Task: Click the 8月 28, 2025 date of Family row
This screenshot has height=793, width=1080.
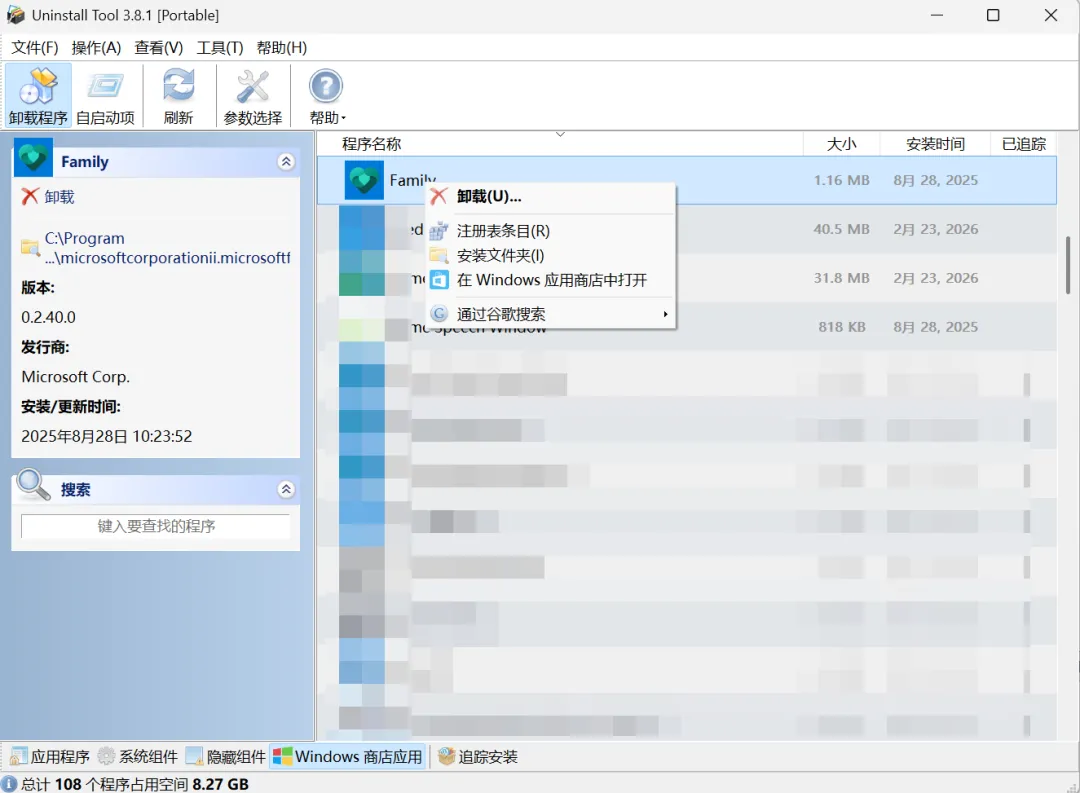Action: pyautogui.click(x=935, y=181)
